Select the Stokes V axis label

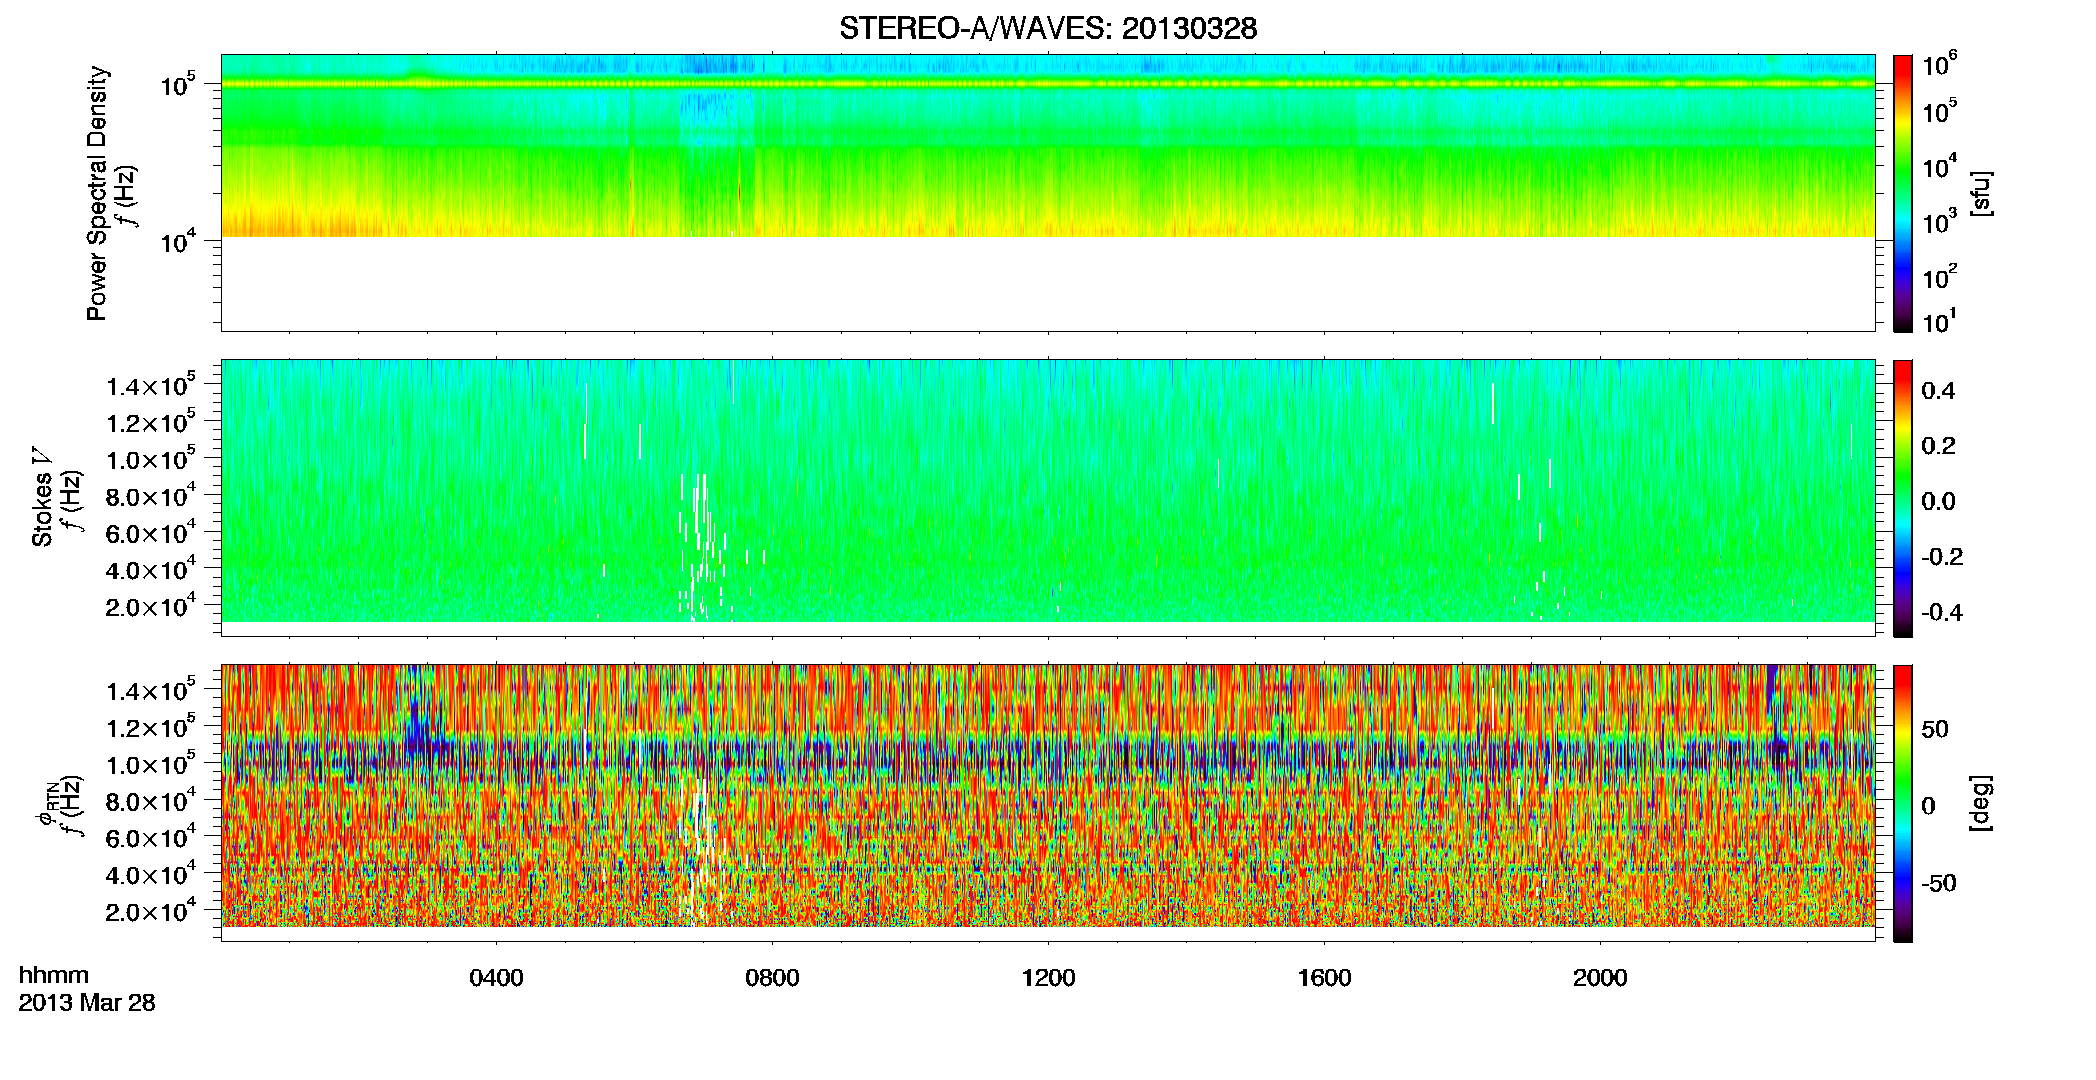(x=42, y=497)
